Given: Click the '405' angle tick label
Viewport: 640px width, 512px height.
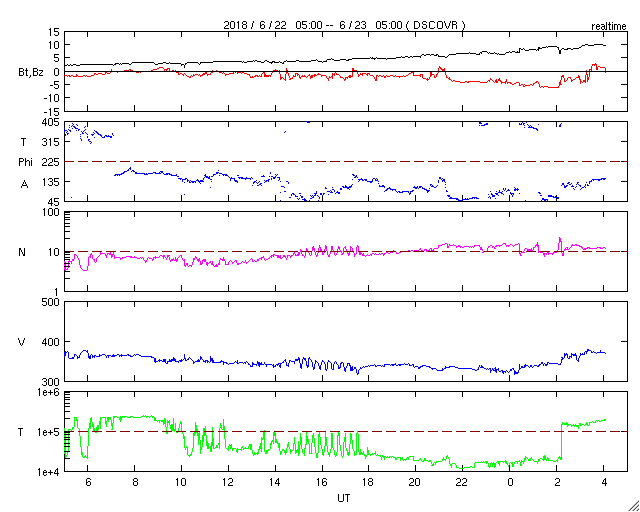Looking at the screenshot, I should (x=53, y=122).
